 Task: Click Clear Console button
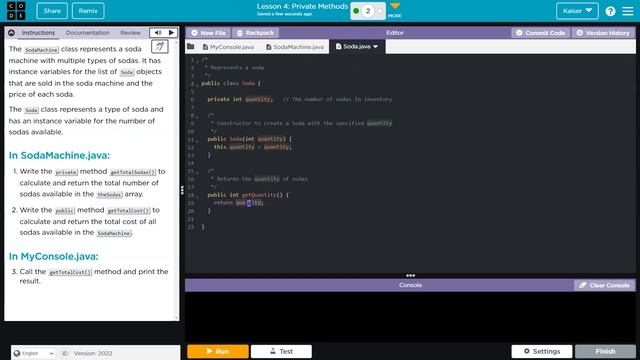pos(604,285)
